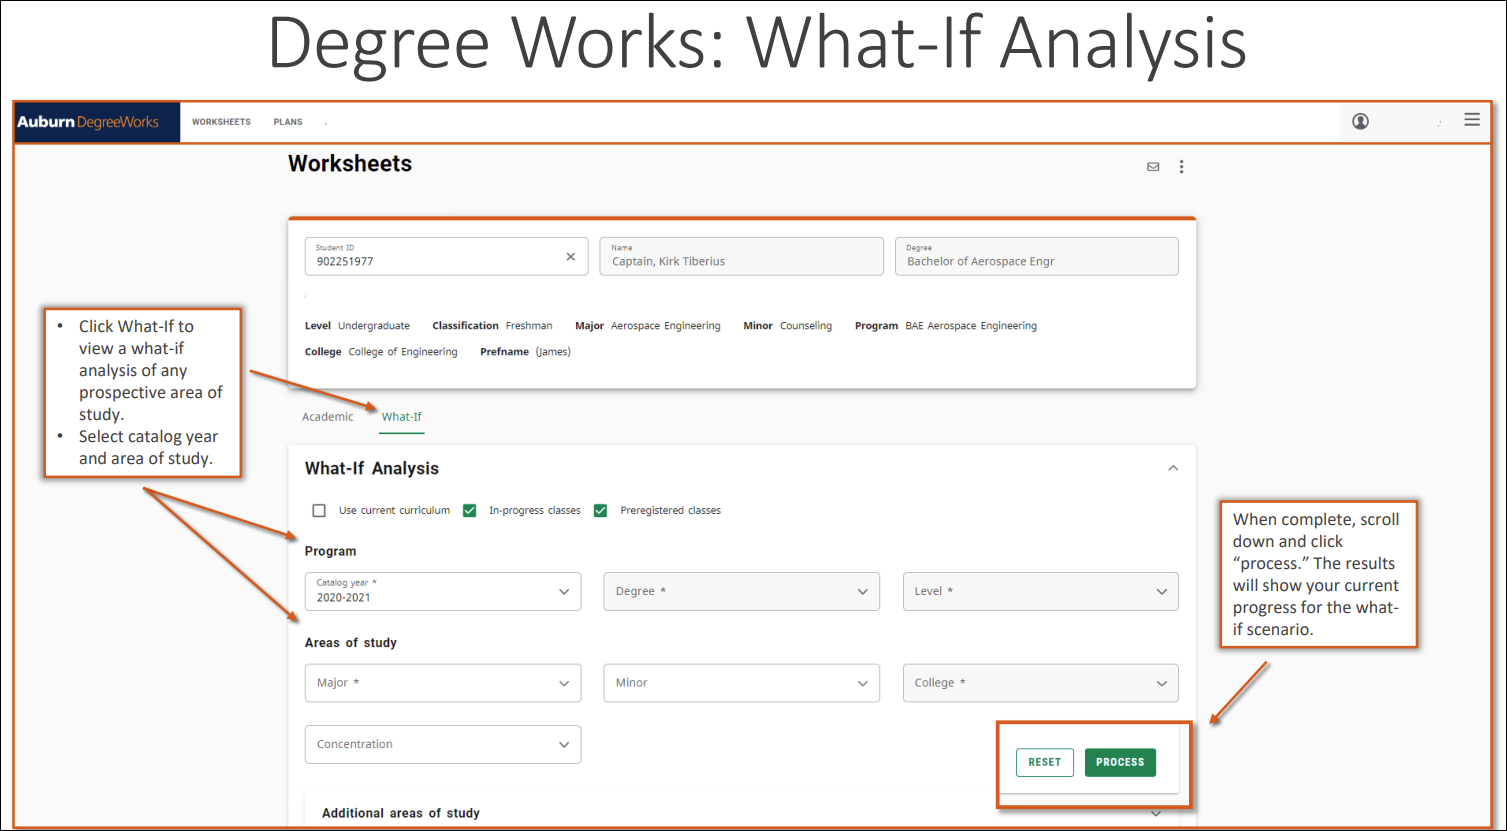Image resolution: width=1507 pixels, height=831 pixels.
Task: Open the Degree dropdown
Action: pyautogui.click(x=741, y=591)
